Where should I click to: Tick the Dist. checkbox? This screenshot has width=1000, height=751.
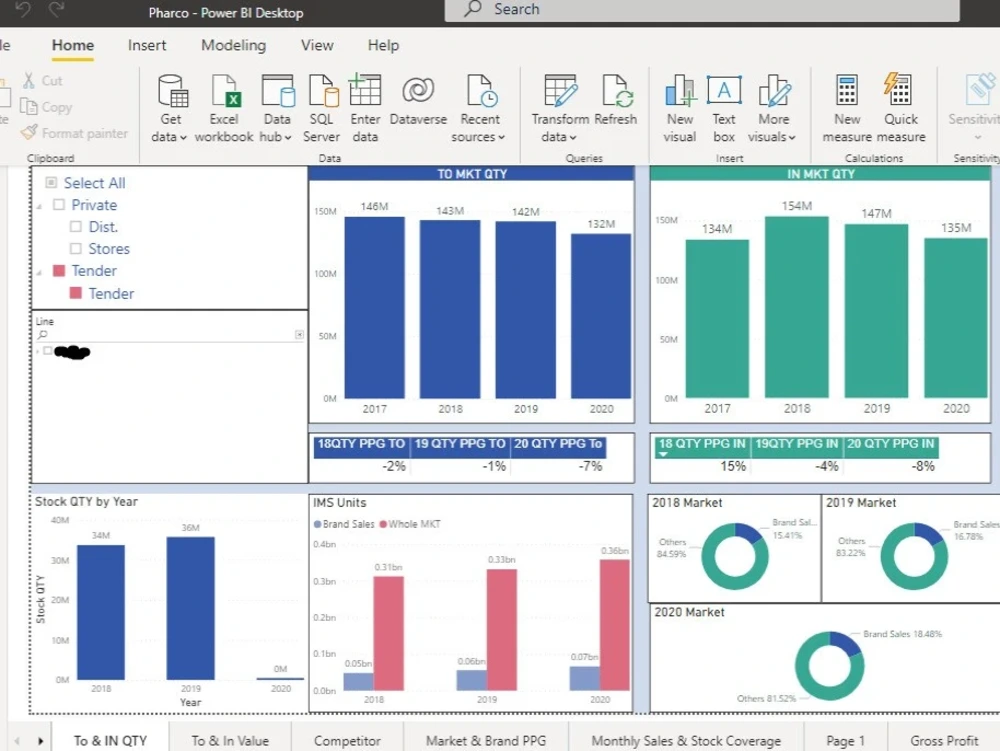74,226
